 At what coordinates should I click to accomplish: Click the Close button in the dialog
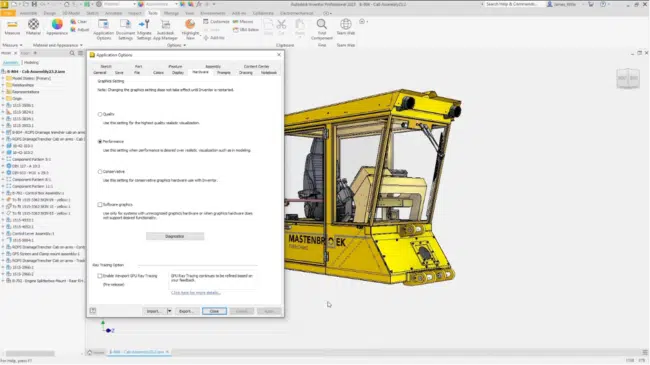pos(214,311)
